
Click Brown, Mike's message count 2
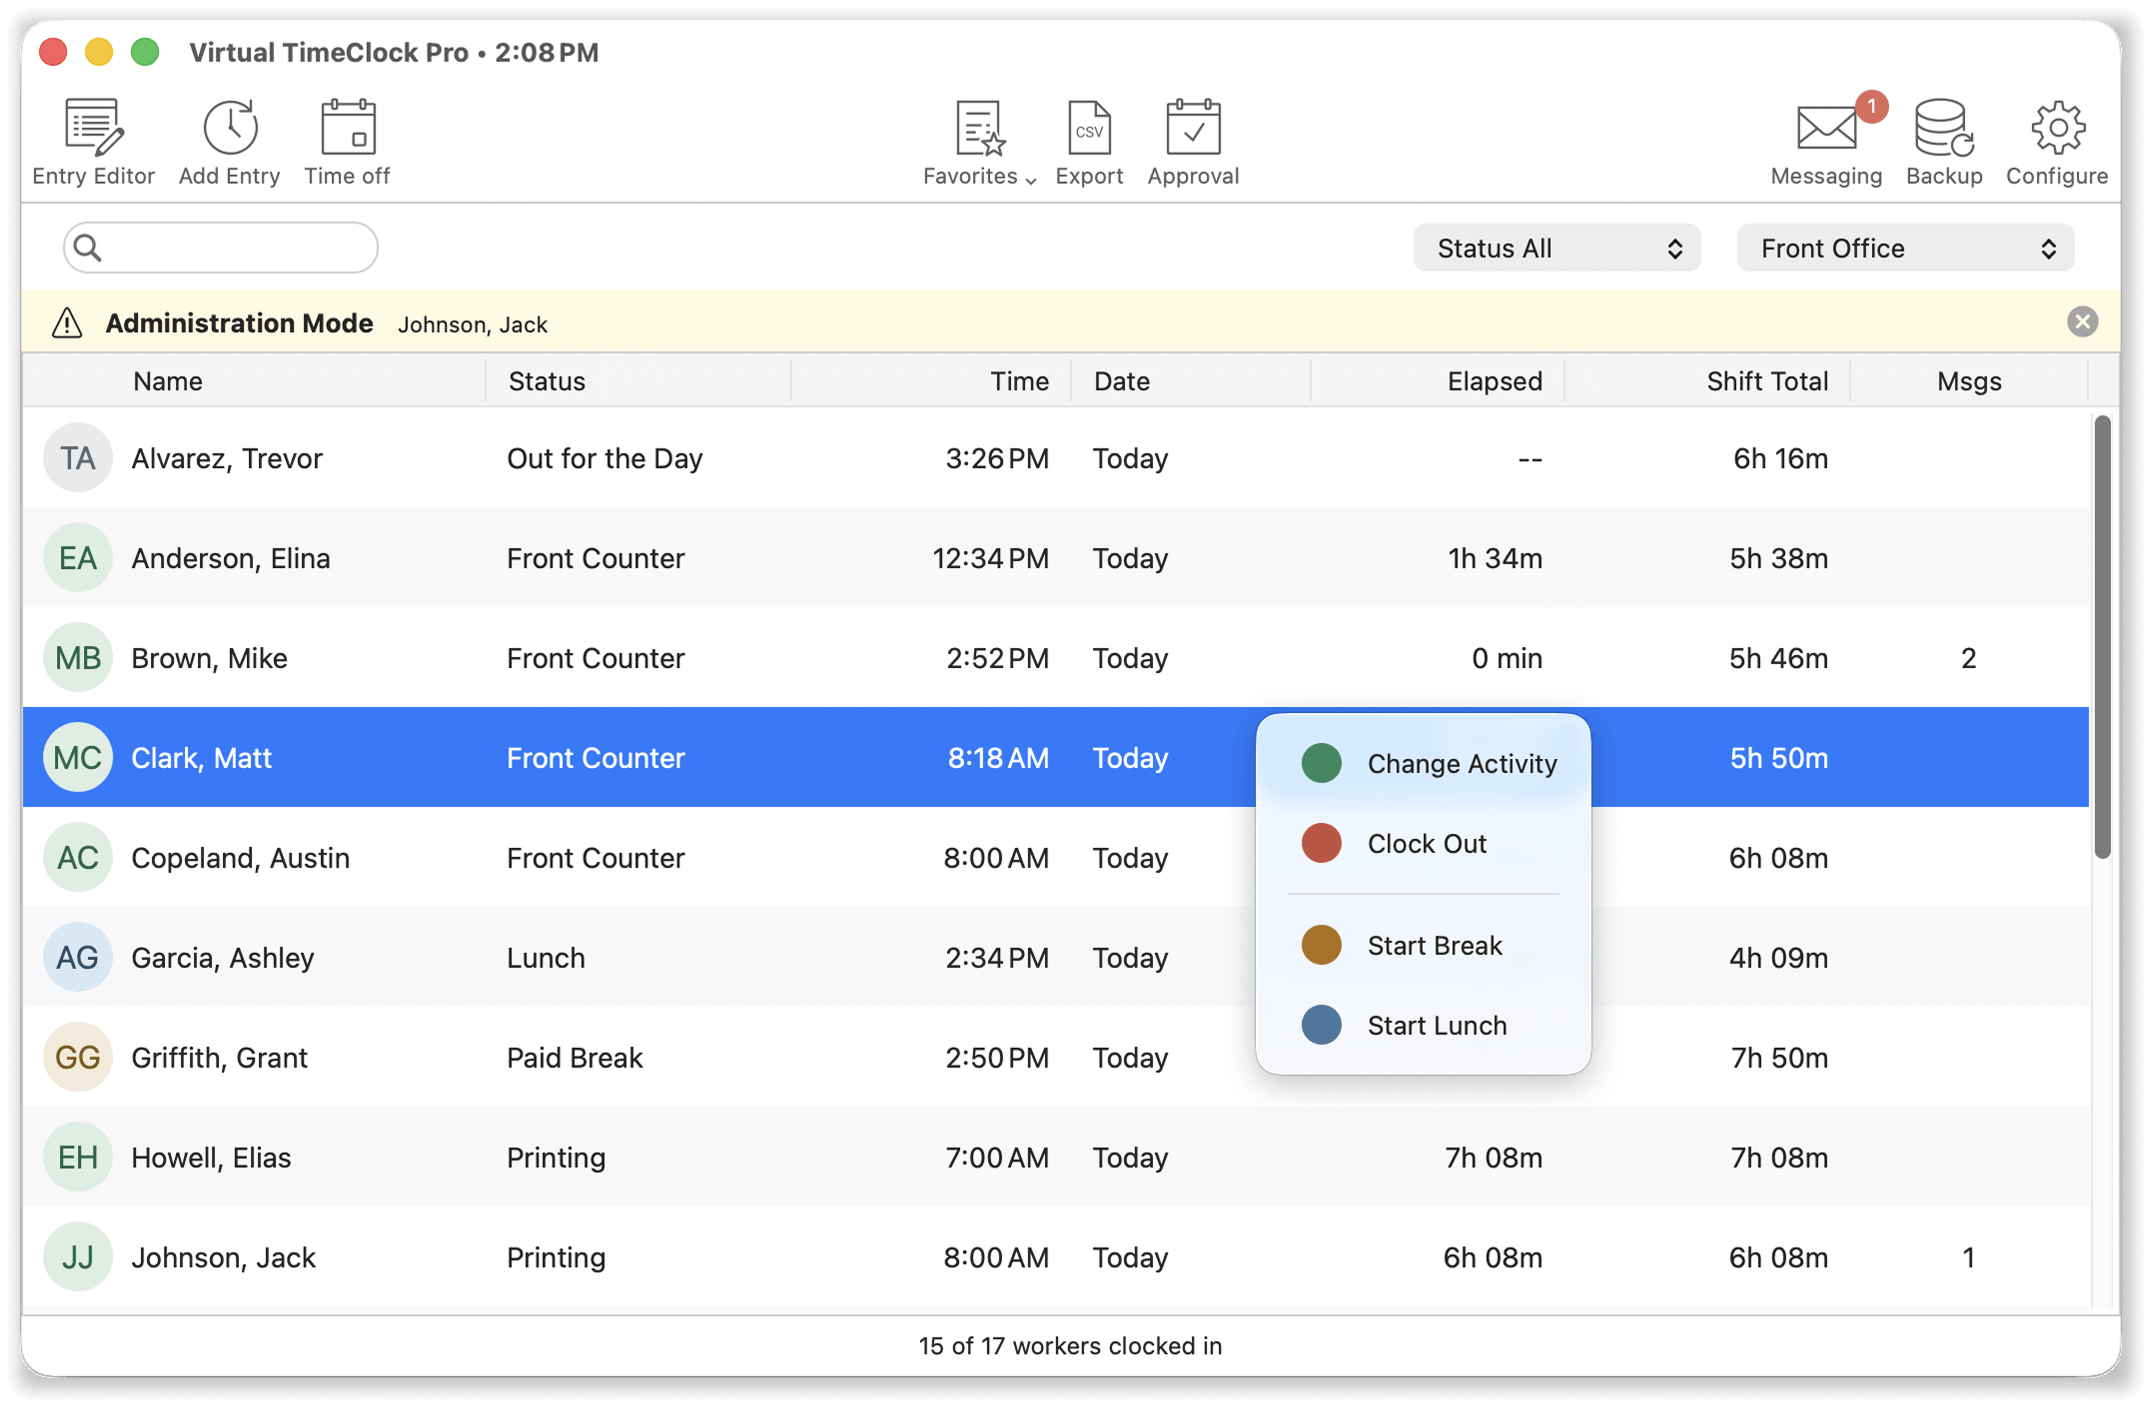pos(1968,658)
